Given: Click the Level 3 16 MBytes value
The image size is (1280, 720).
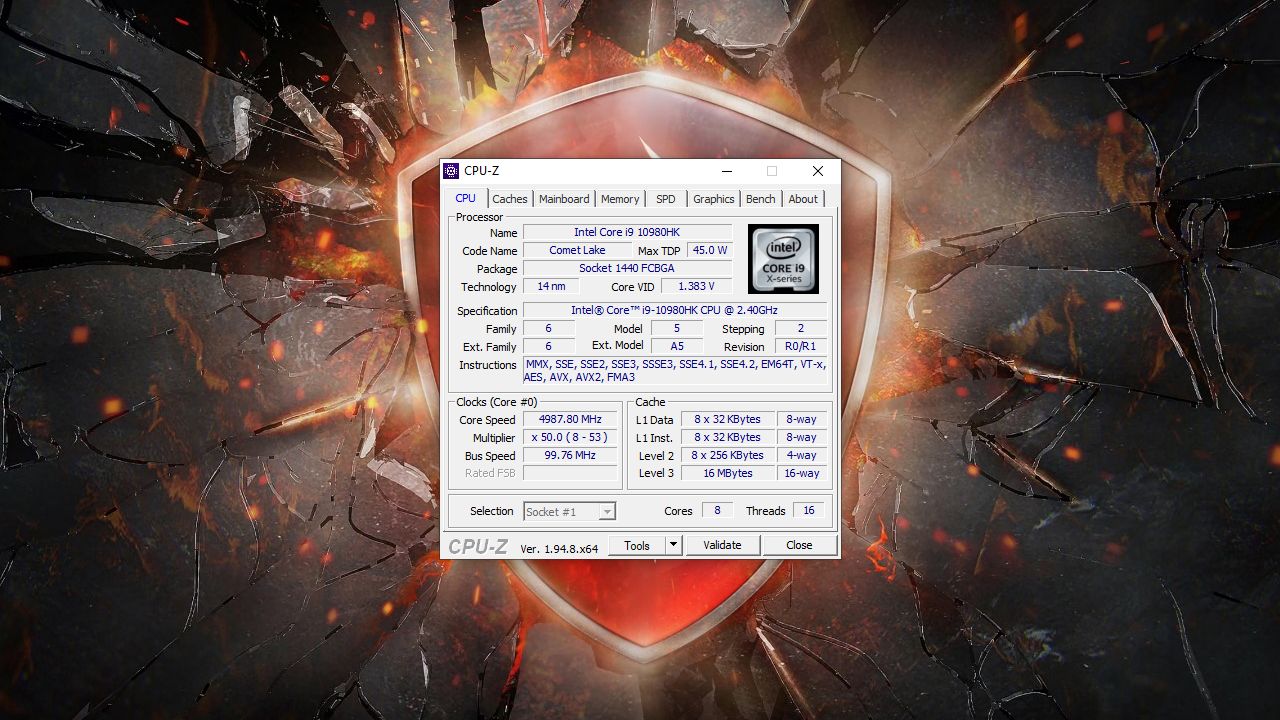Looking at the screenshot, I should coord(728,473).
